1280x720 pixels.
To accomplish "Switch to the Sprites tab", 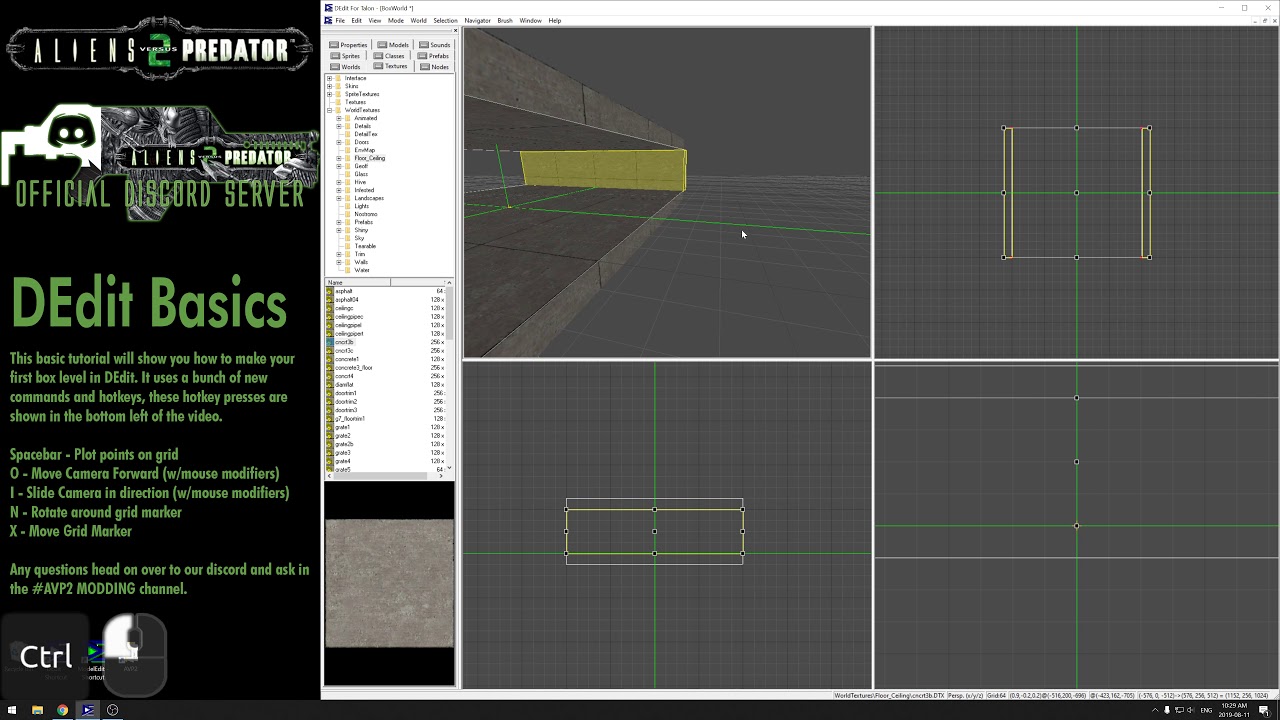I will pyautogui.click(x=345, y=56).
